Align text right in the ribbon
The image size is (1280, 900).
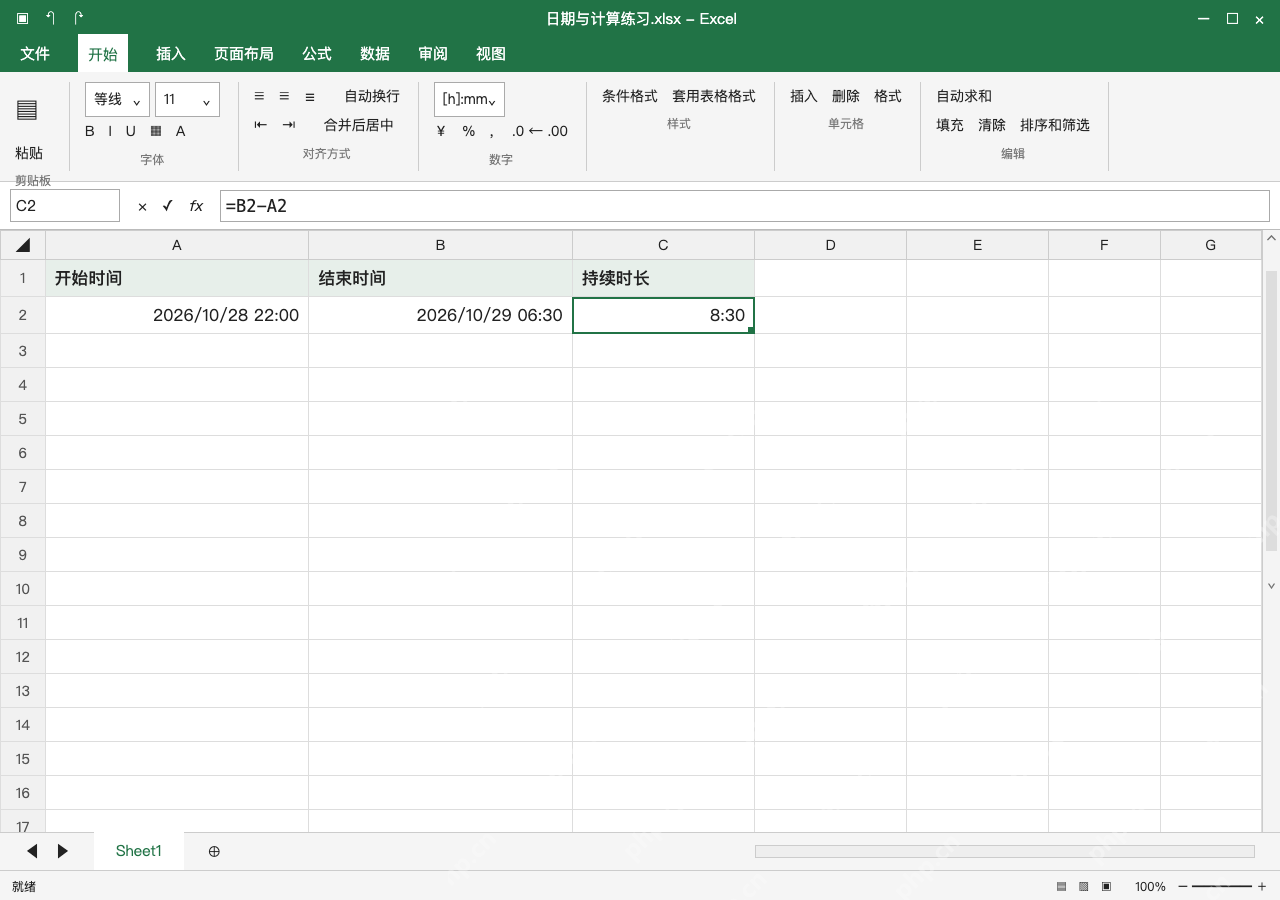point(310,96)
